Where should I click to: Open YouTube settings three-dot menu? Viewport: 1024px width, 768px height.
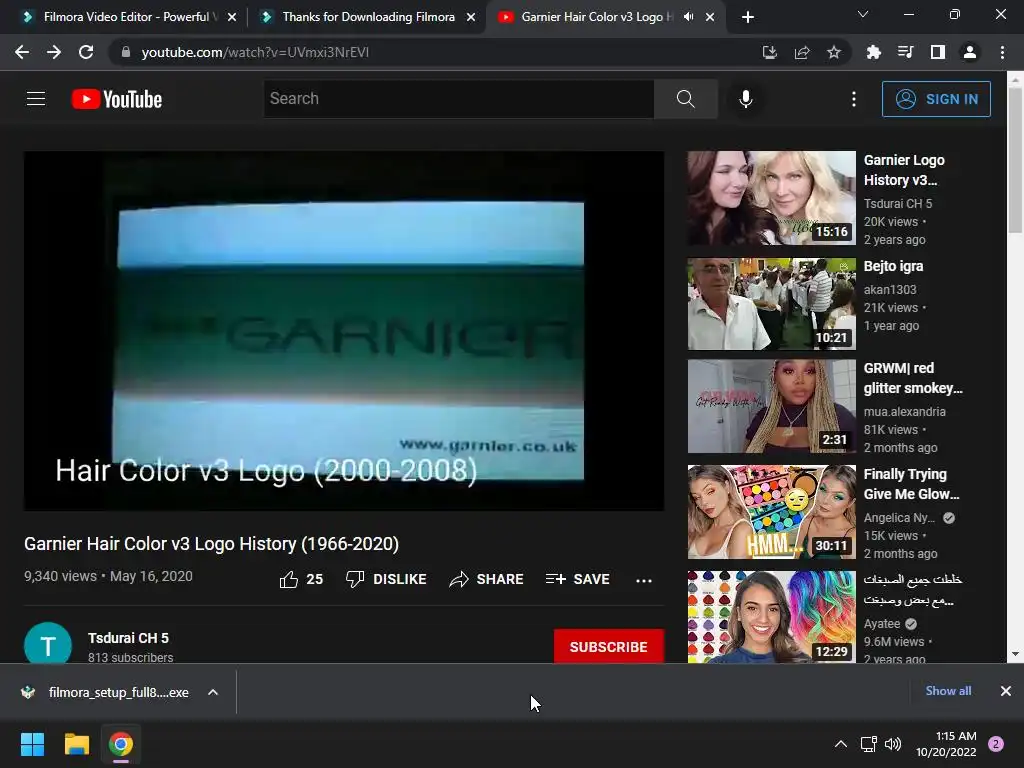(854, 99)
